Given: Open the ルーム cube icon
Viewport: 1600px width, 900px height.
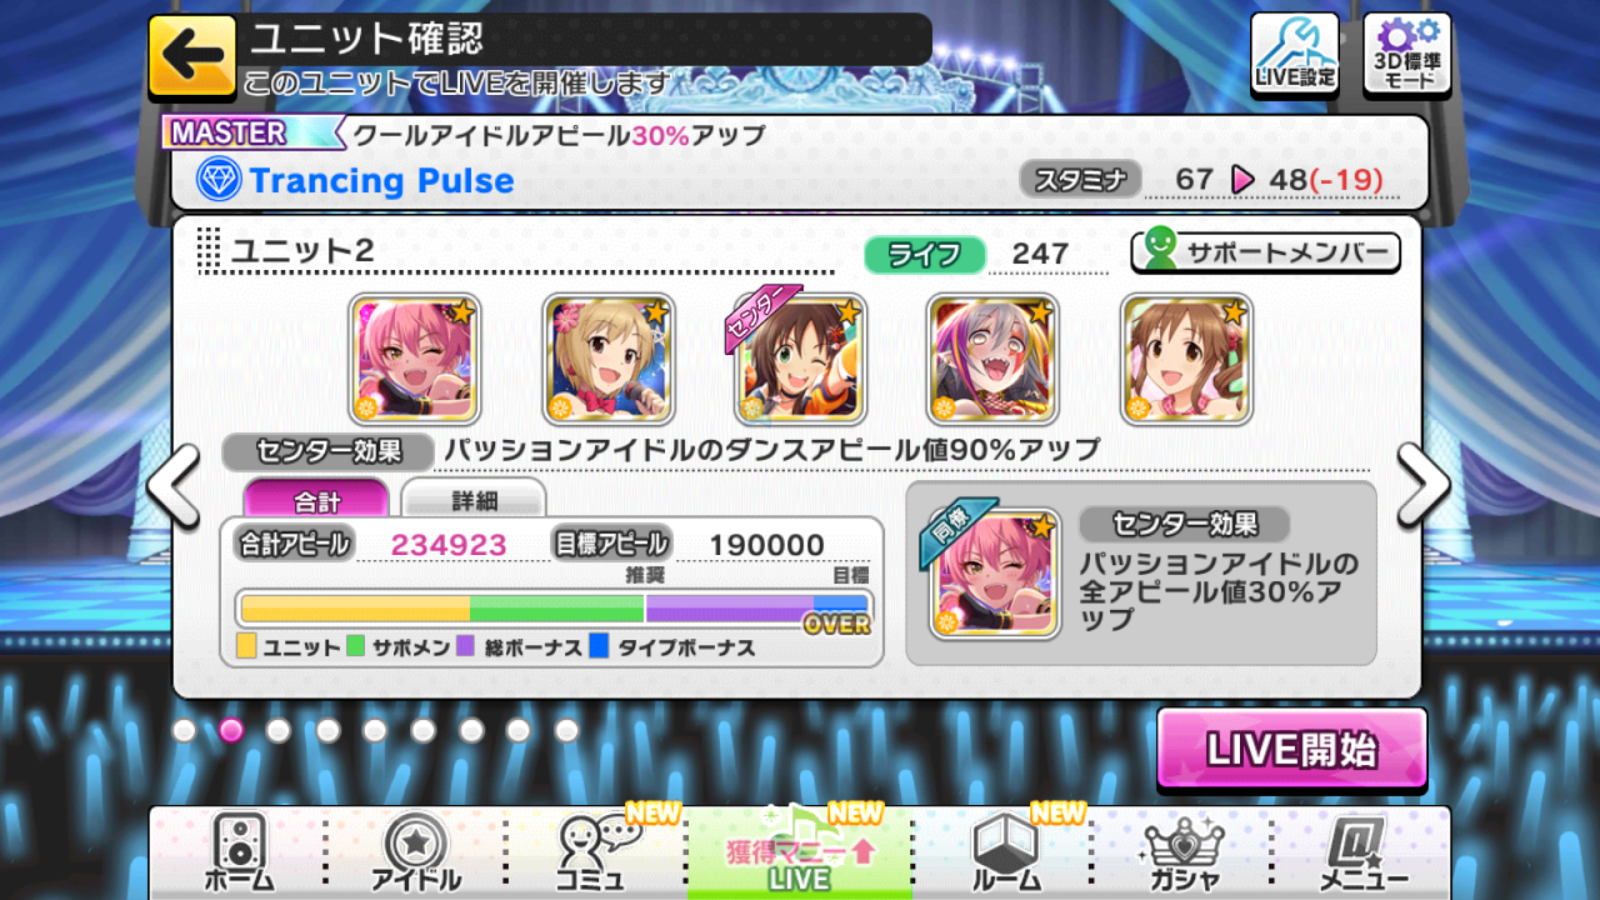Looking at the screenshot, I should coord(1005,852).
